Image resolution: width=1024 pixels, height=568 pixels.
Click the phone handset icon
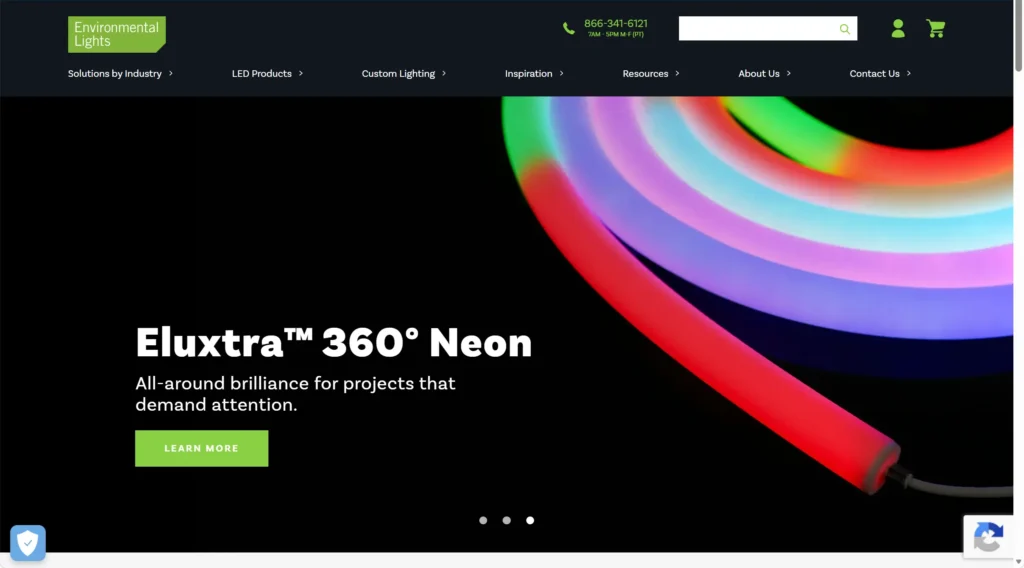pyautogui.click(x=569, y=29)
